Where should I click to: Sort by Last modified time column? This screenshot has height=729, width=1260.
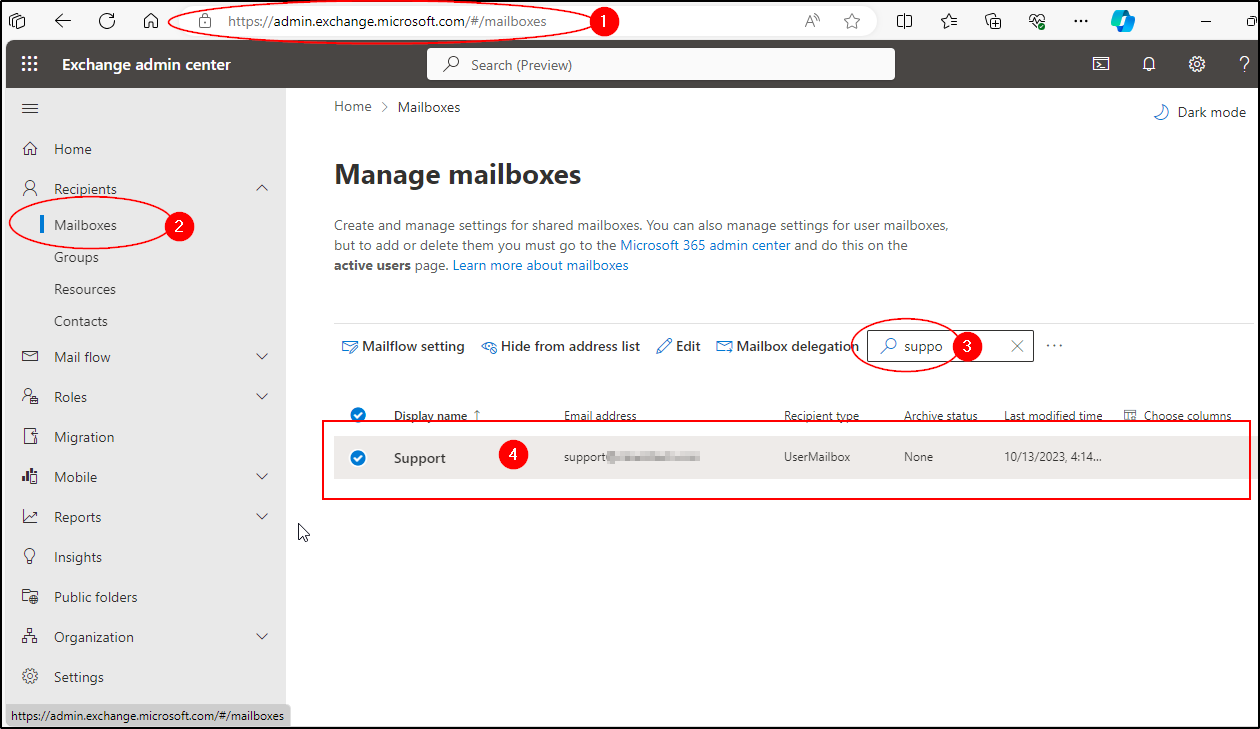click(x=1053, y=416)
